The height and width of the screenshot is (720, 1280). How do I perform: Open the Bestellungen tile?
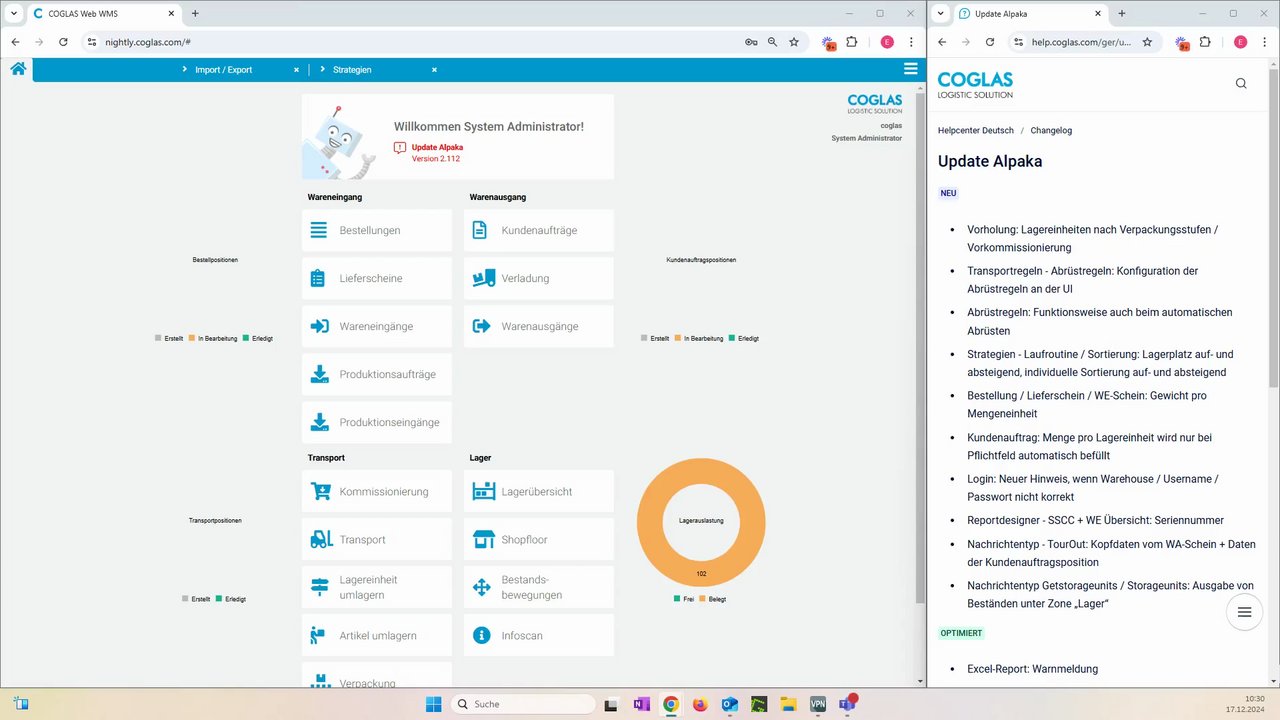[x=377, y=230]
